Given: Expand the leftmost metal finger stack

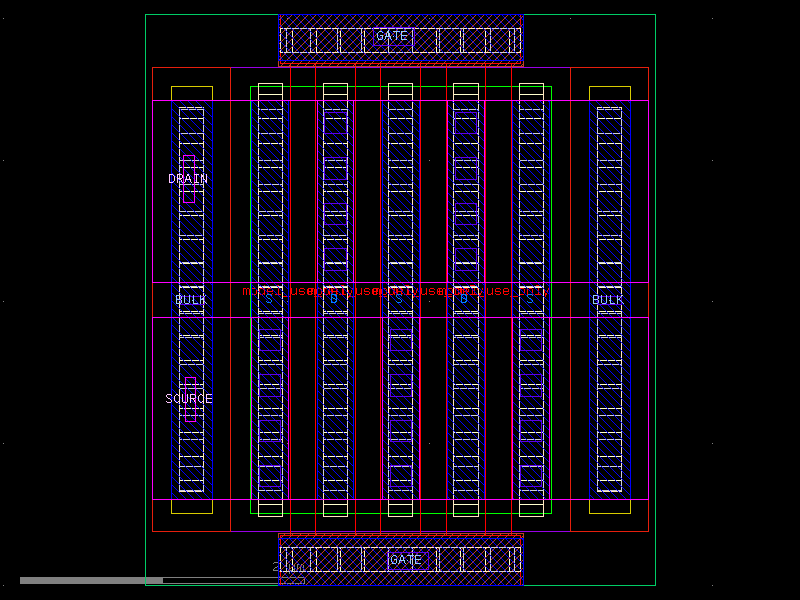Looking at the screenshot, I should point(267,200).
